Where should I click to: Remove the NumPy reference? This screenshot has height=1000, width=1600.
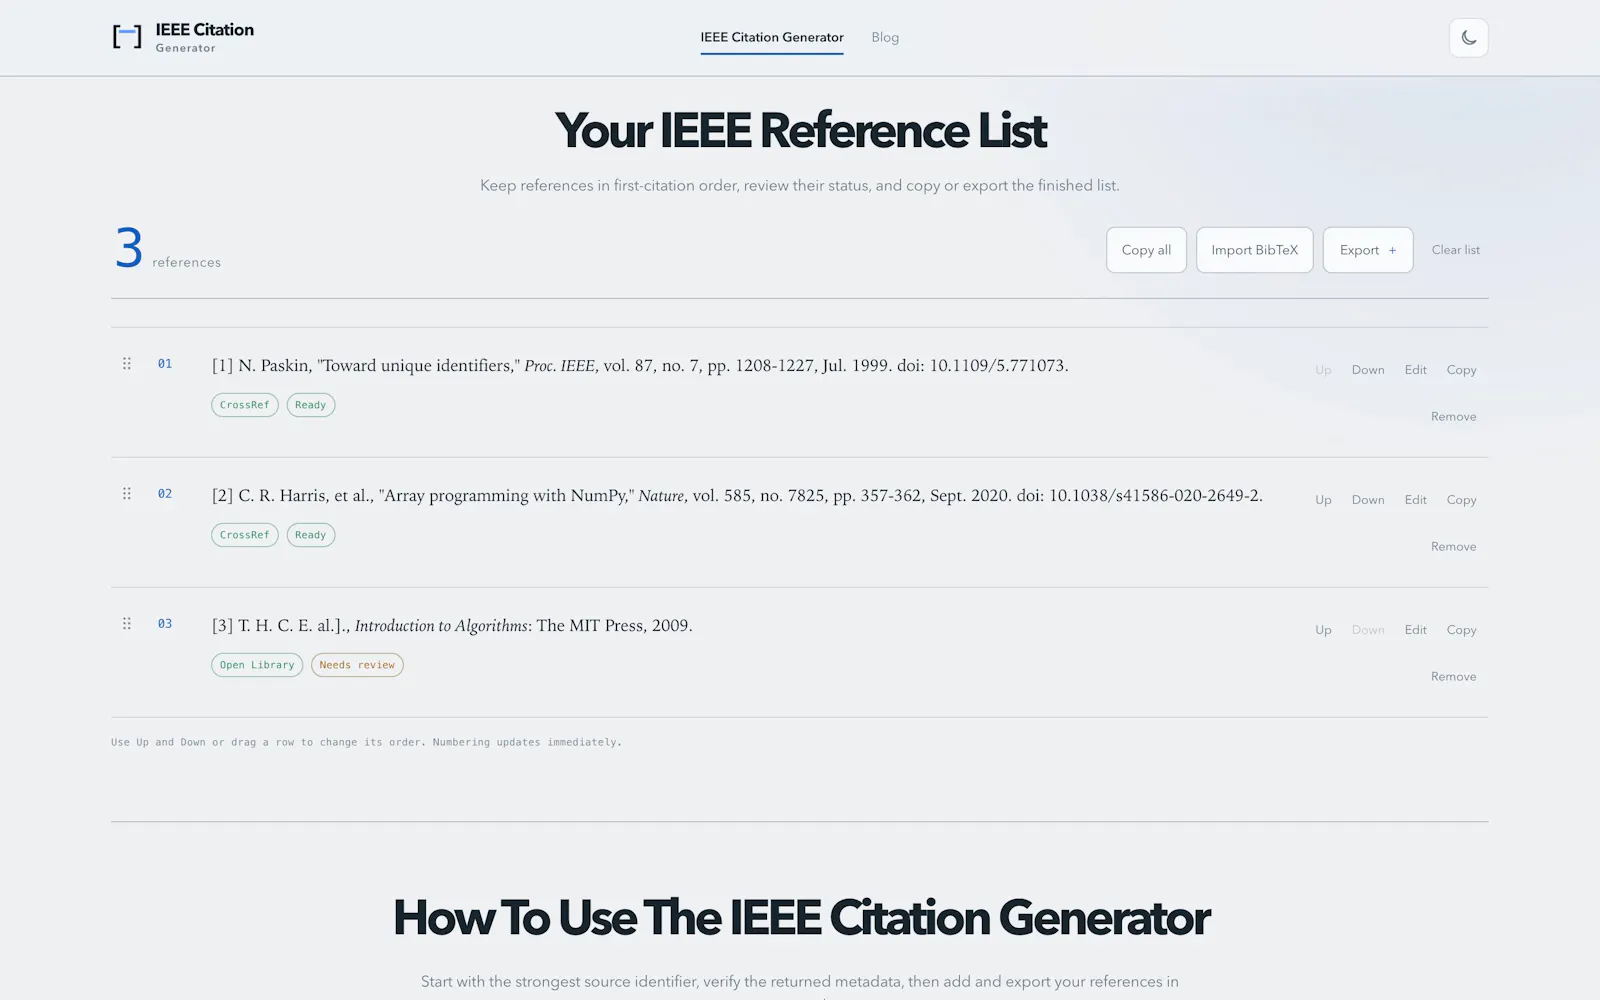[1453, 547]
